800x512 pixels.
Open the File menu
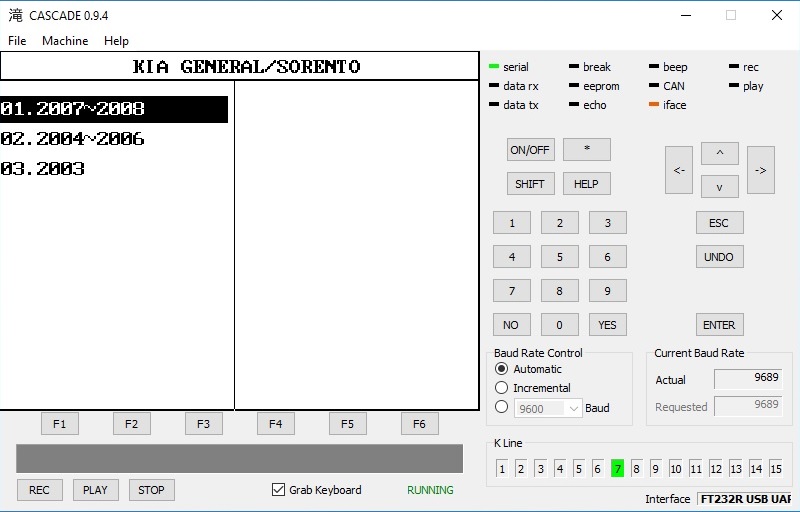coord(17,41)
